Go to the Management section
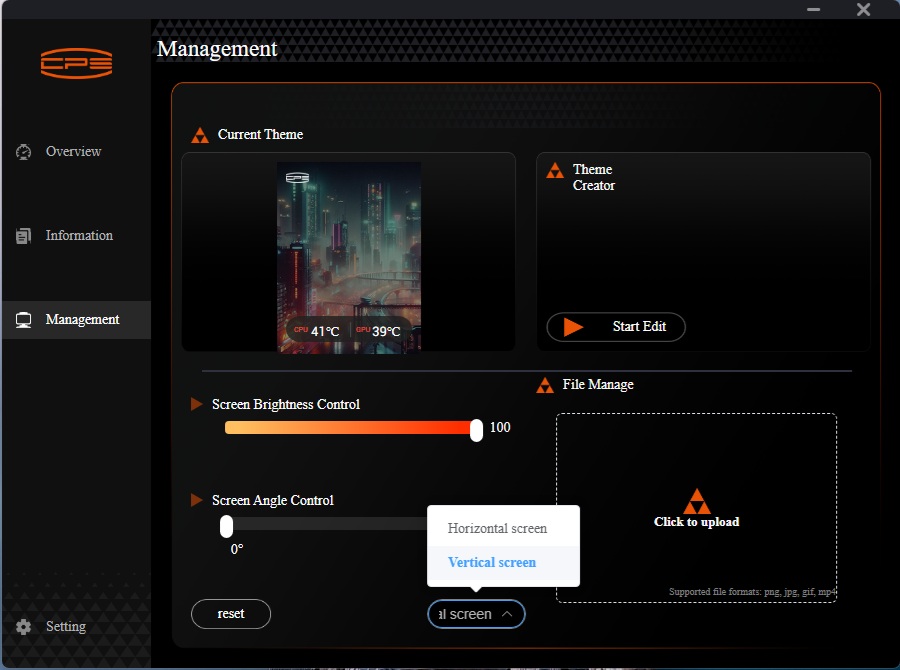Image resolution: width=900 pixels, height=670 pixels. (x=76, y=320)
